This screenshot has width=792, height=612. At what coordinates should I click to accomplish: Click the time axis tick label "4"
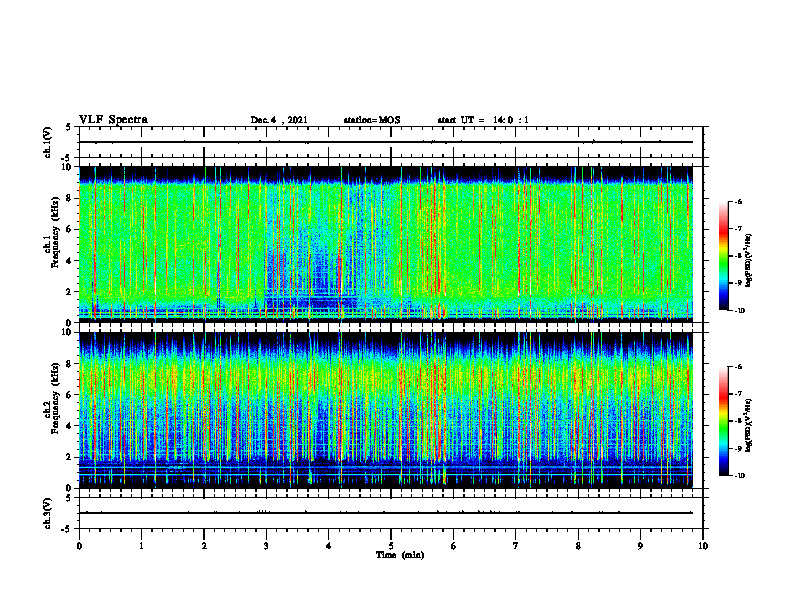pos(329,546)
